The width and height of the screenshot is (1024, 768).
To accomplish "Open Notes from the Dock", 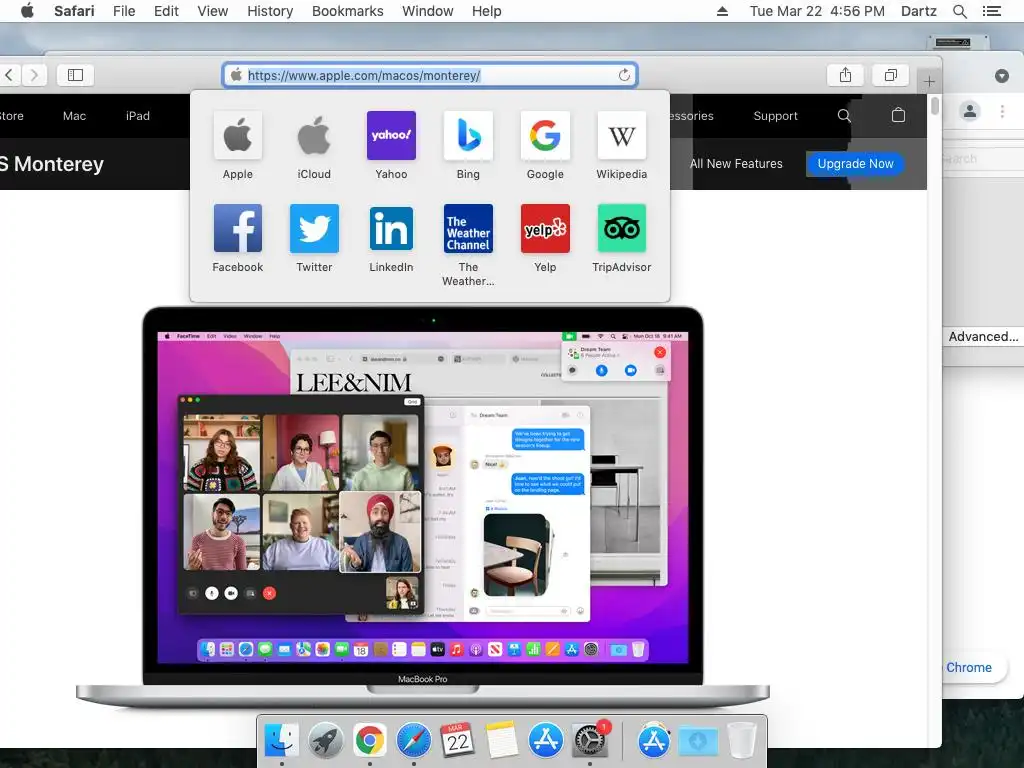I will tap(502, 740).
